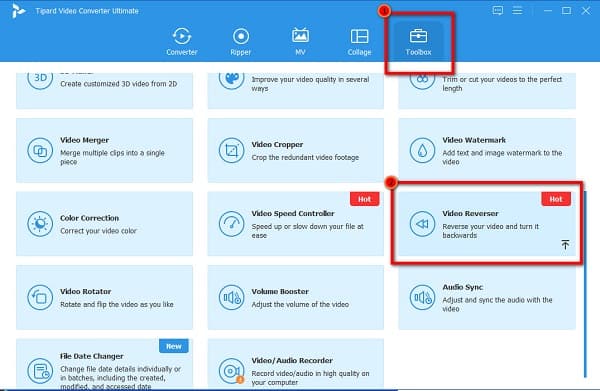Open the Video Watermark tool title
The height and width of the screenshot is (391, 600).
click(474, 140)
